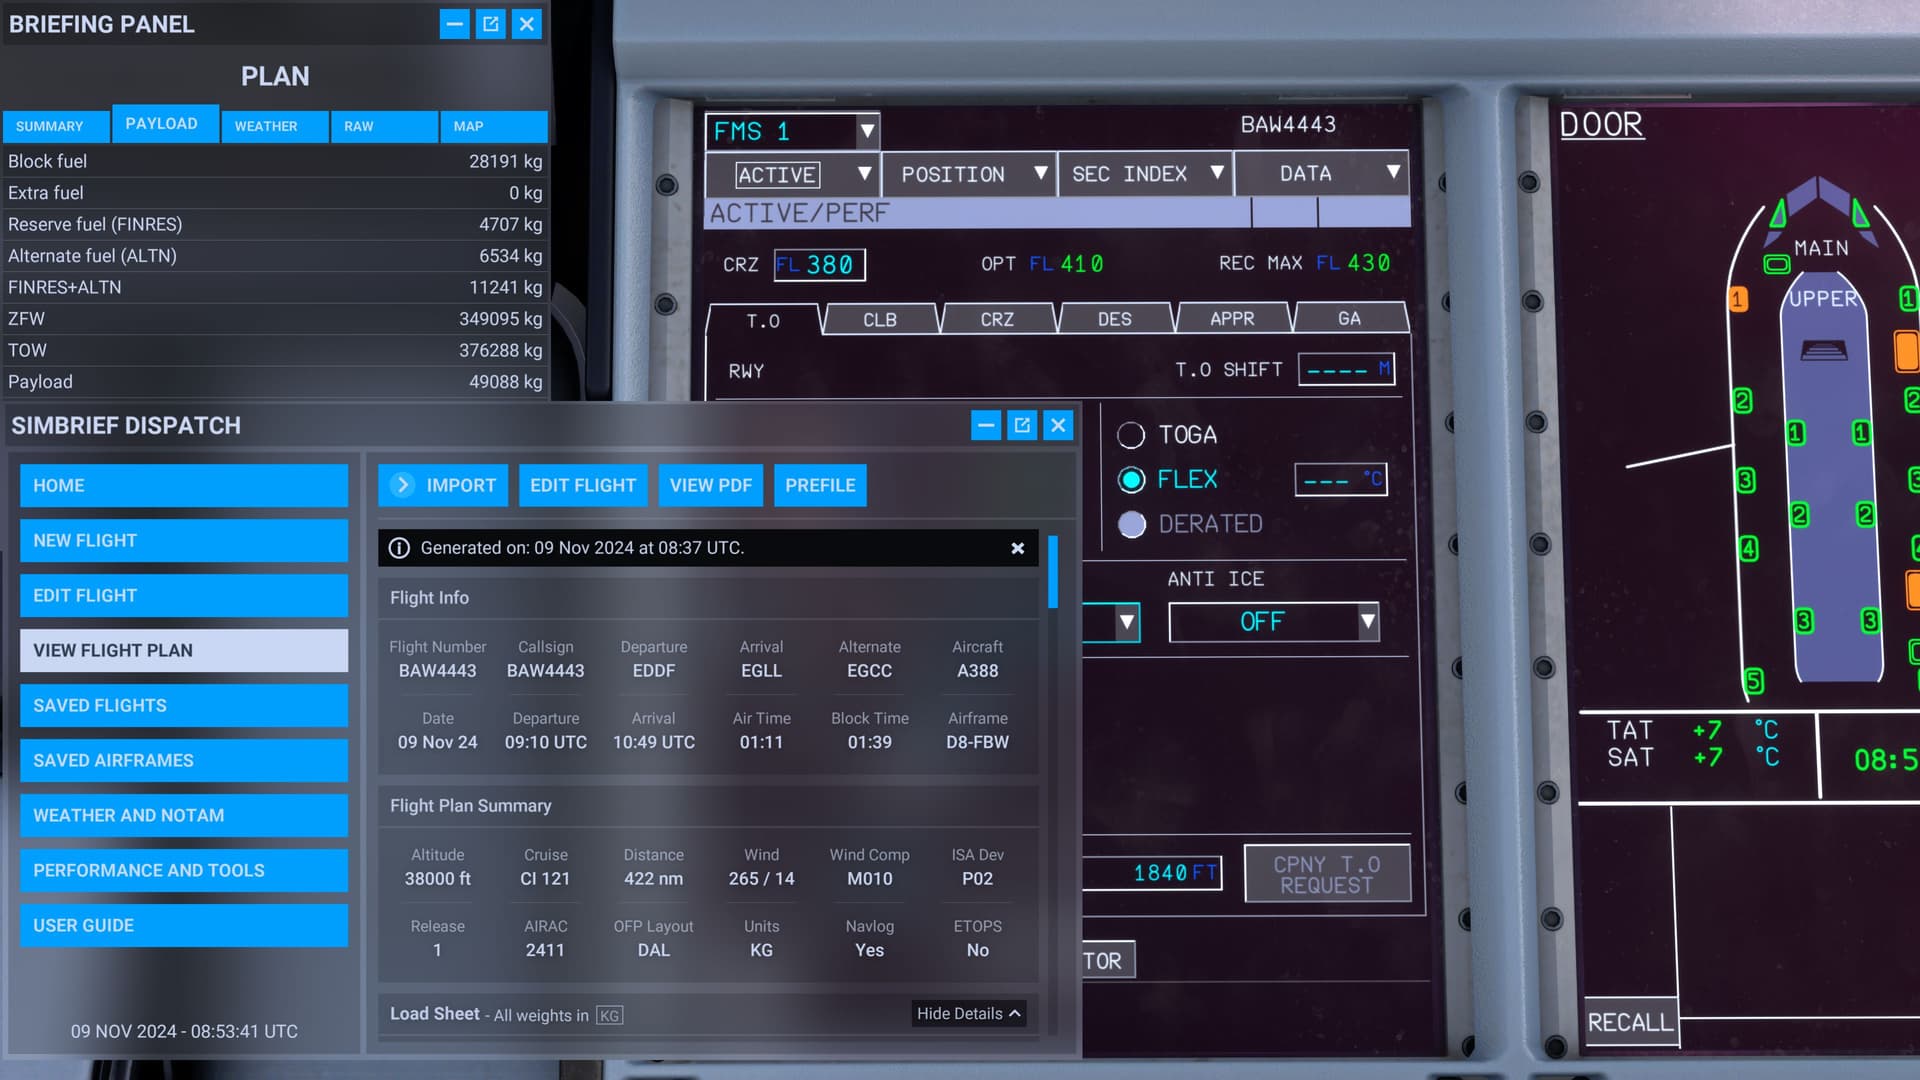Open the SUMMARY tab in Plan
Image resolution: width=1920 pixels, height=1080 pixels.
(x=56, y=126)
